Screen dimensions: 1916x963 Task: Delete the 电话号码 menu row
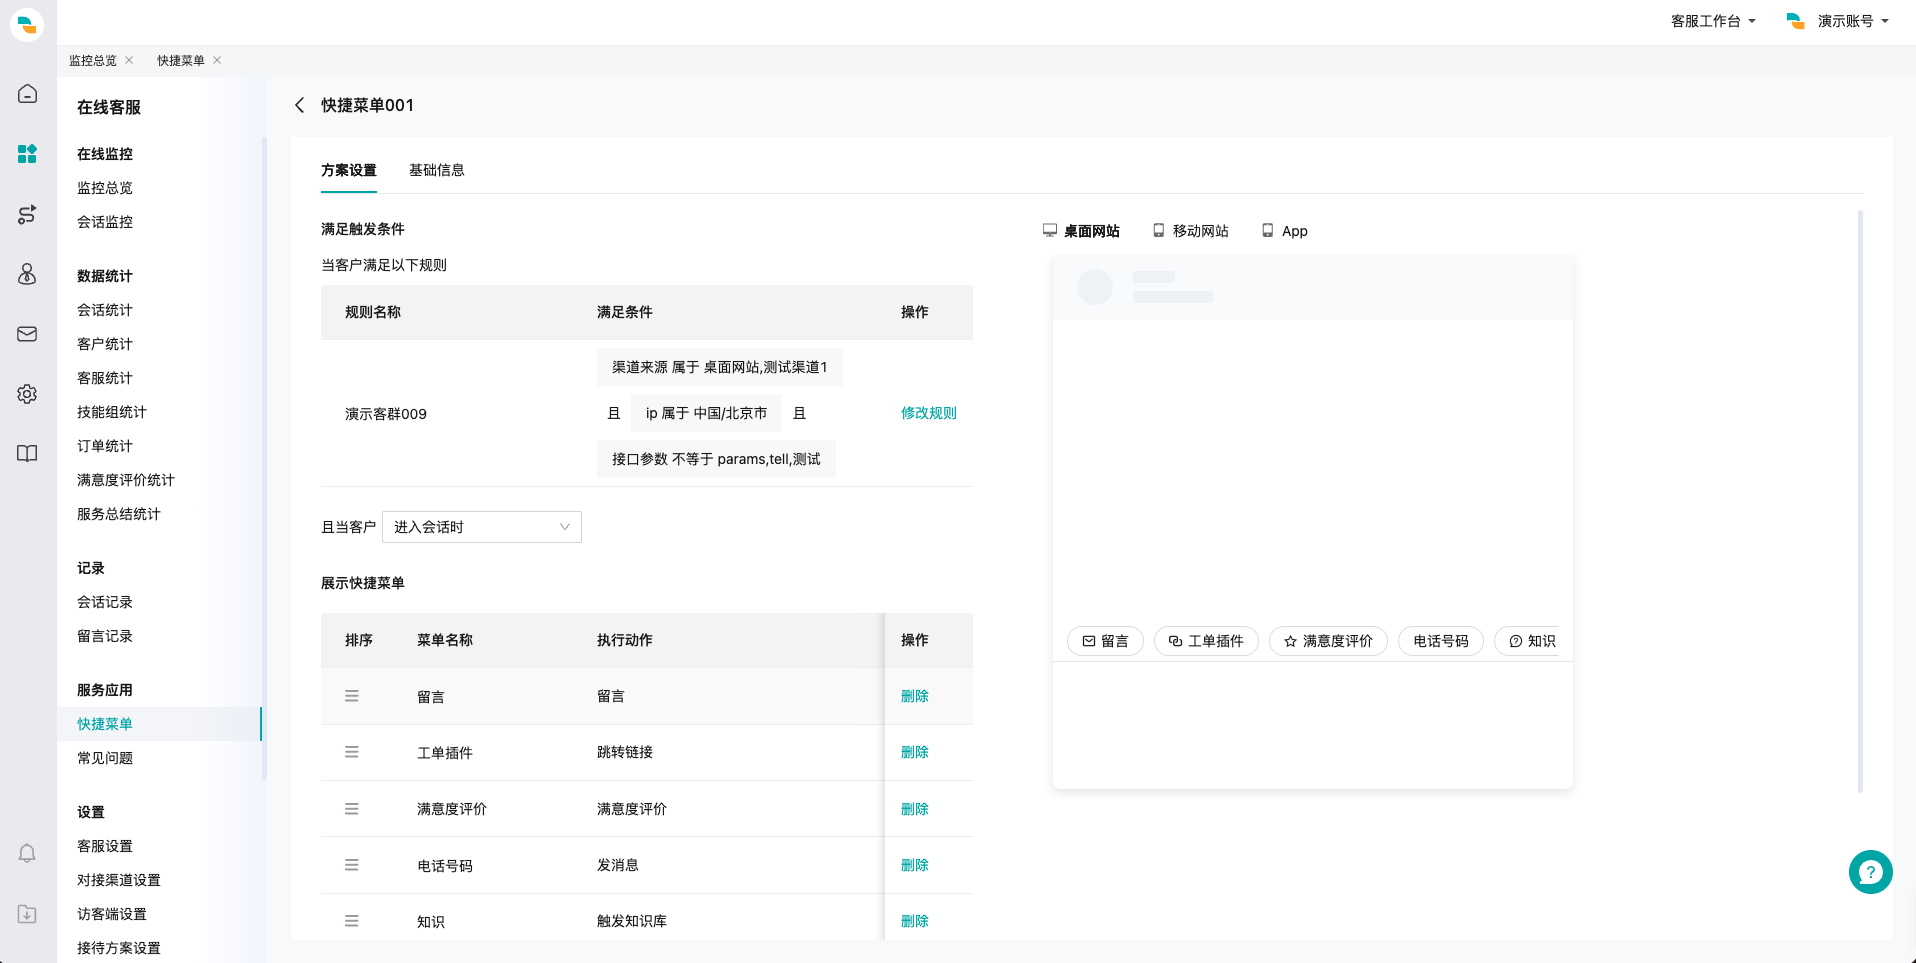pyautogui.click(x=915, y=865)
